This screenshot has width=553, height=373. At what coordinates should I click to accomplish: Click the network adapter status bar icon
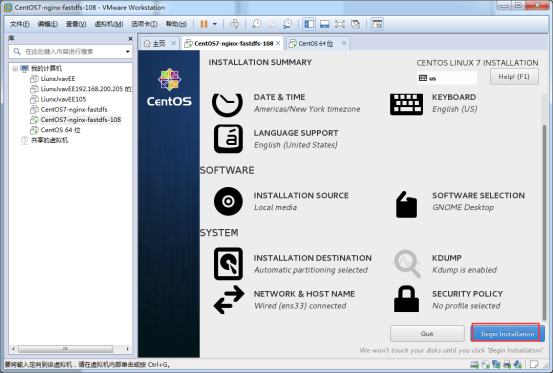point(496,364)
